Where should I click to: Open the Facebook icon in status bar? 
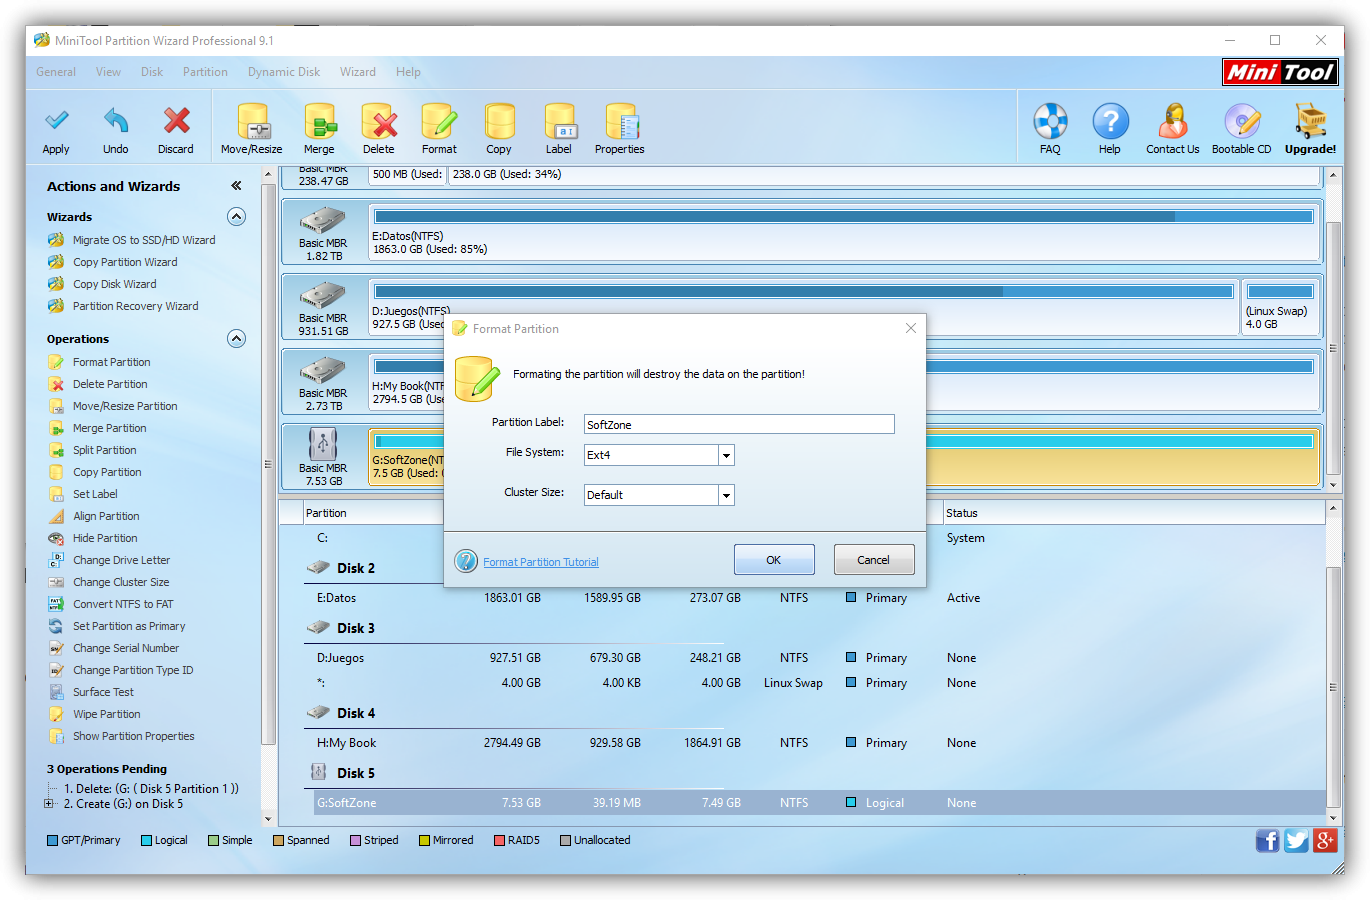[1267, 841]
